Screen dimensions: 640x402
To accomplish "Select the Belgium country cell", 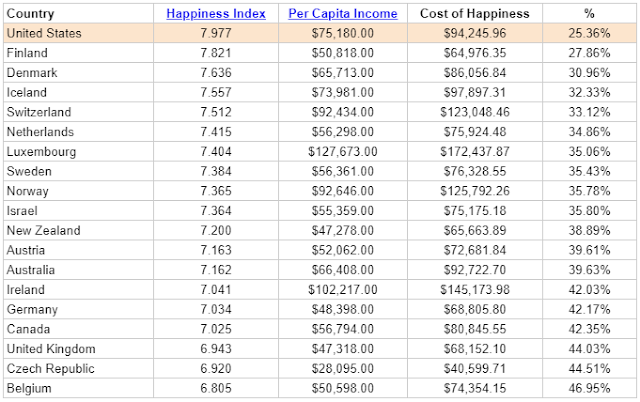I will (78, 388).
